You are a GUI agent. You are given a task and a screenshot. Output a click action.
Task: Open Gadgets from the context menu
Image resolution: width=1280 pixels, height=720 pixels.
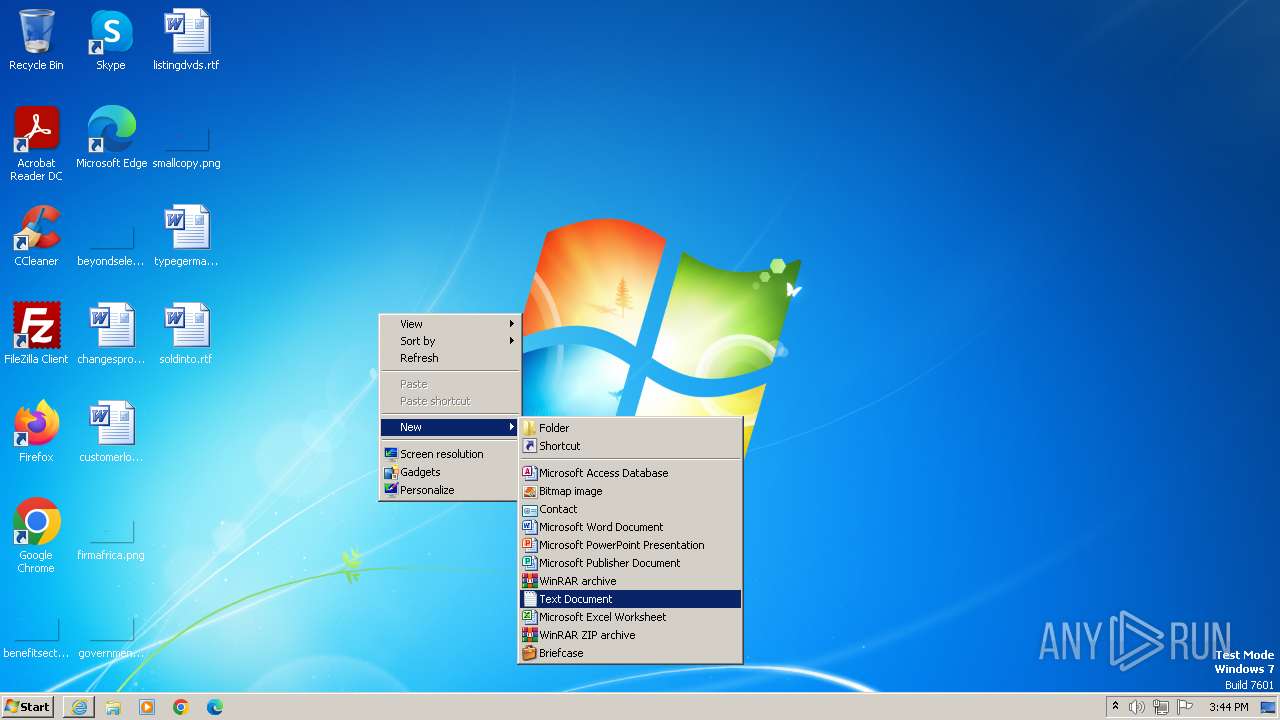pyautogui.click(x=450, y=472)
